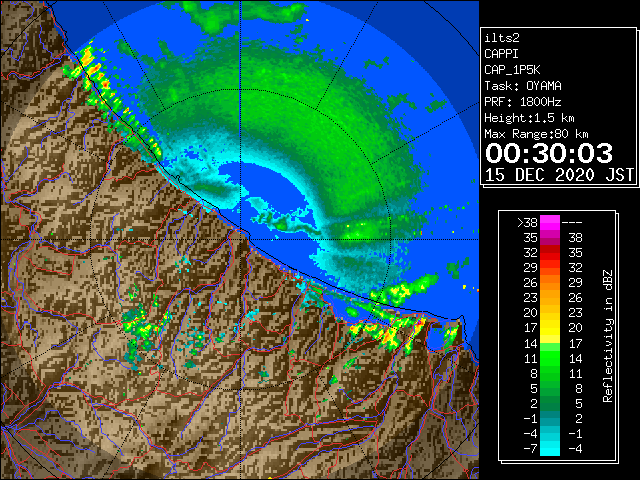Click the 'ilts2' product label
Screen dimensions: 640x480
[502, 38]
